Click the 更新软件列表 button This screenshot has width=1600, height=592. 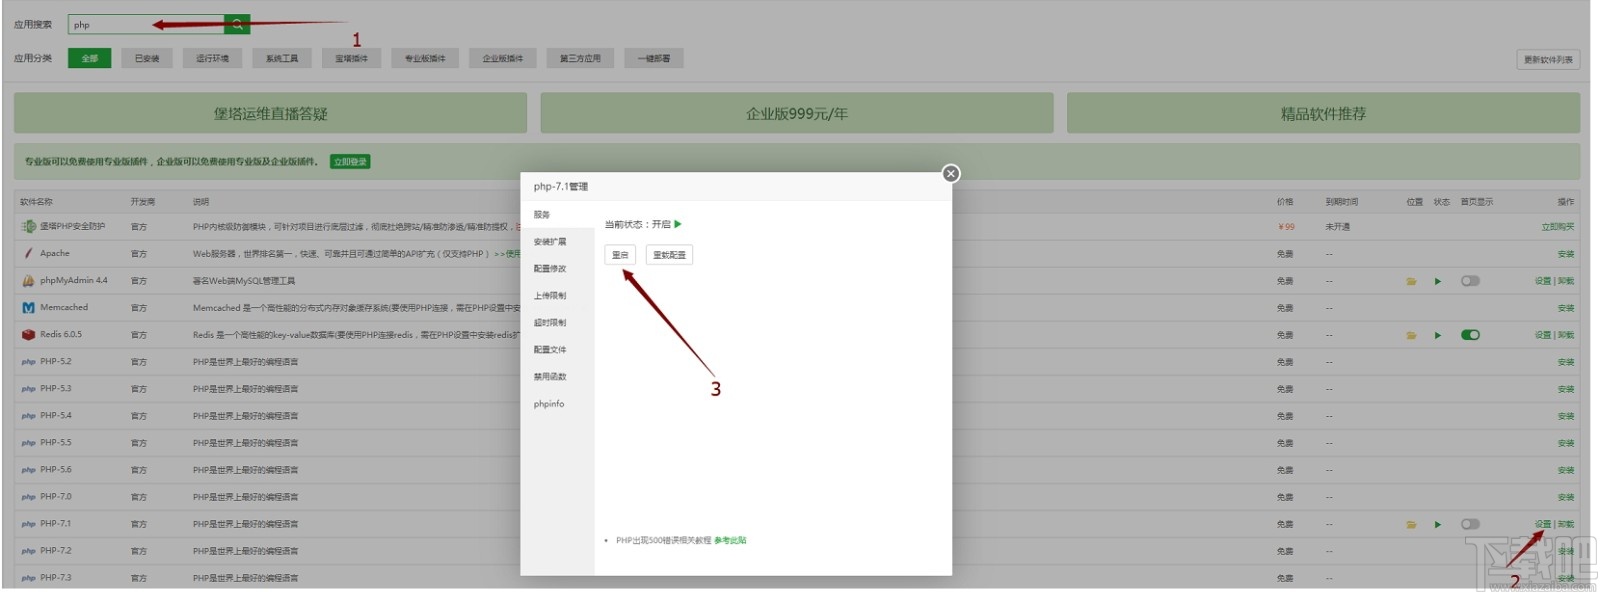1548,60
